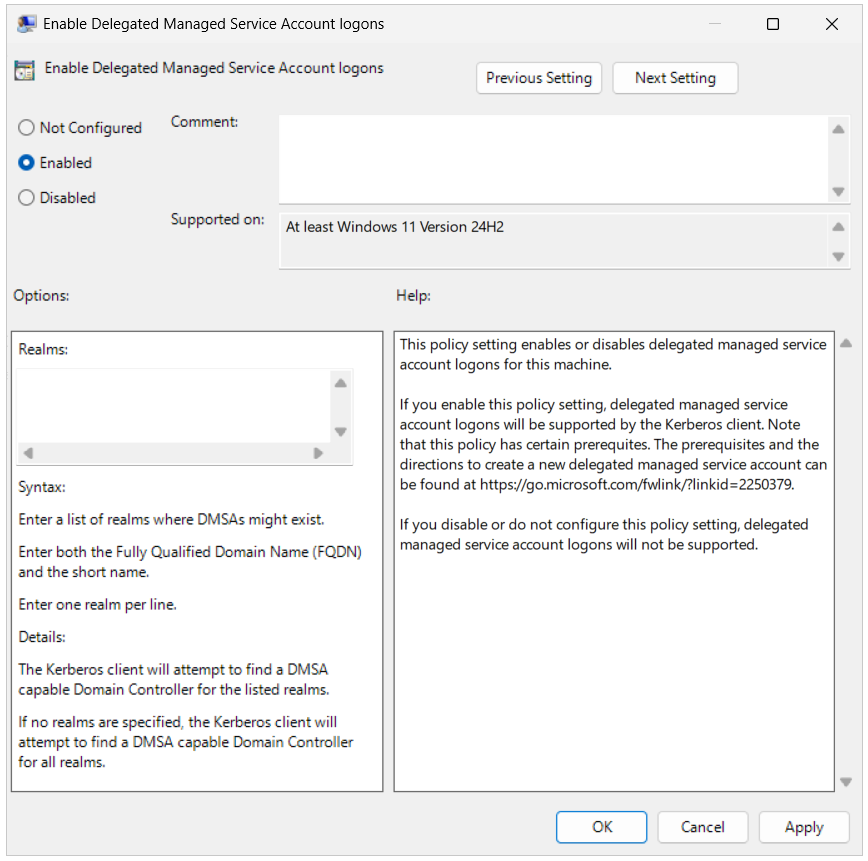Screen dimensions: 868x861
Task: Select the Disabled radio button
Action: (25, 197)
